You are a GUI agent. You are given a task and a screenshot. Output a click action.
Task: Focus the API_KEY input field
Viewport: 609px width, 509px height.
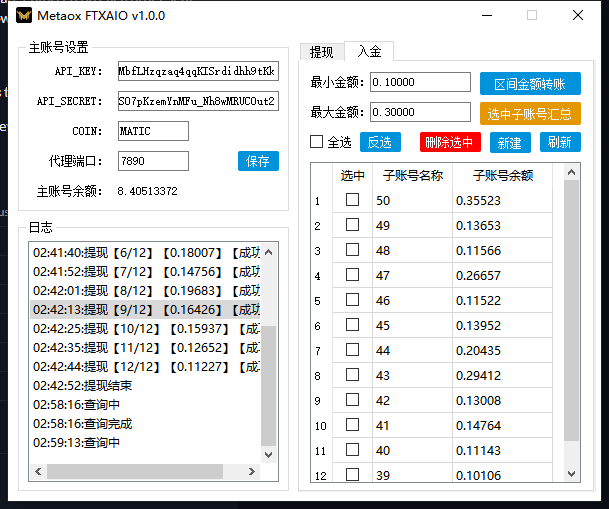[x=197, y=72]
